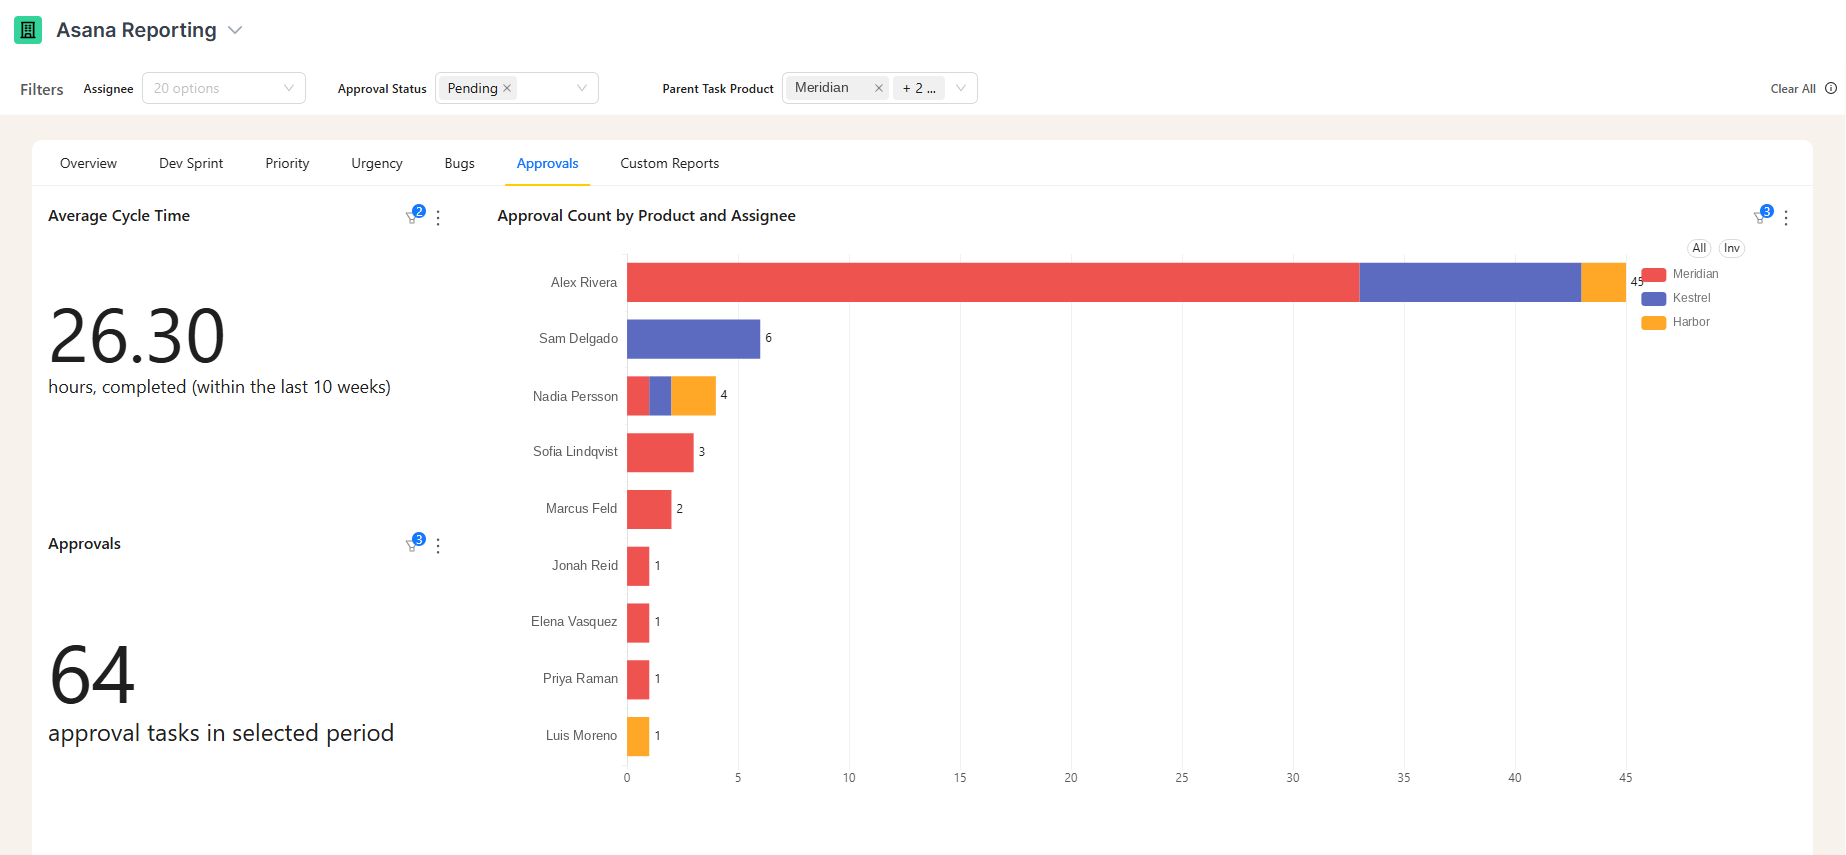
Task: Click Alex Rivera's red Meridian bar segment
Action: [x=993, y=282]
